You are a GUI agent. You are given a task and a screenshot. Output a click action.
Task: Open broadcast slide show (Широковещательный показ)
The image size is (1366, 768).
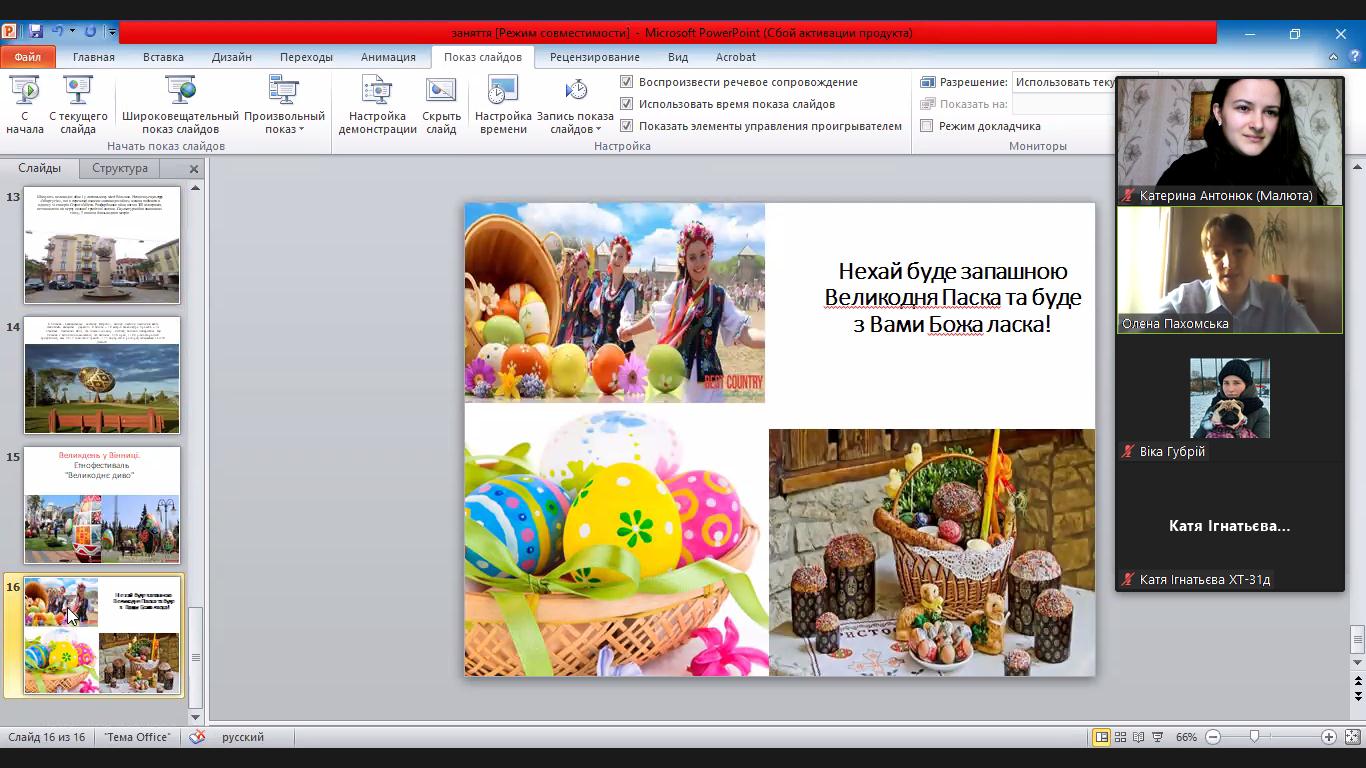[x=180, y=104]
